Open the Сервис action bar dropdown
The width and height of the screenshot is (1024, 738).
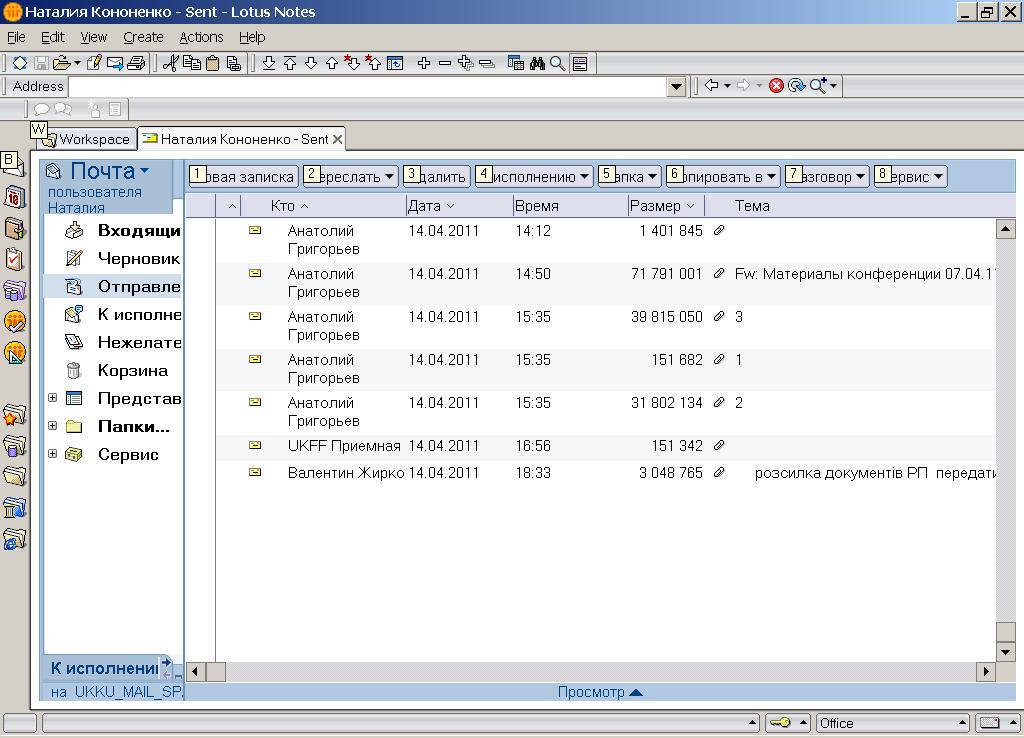pyautogui.click(x=911, y=176)
